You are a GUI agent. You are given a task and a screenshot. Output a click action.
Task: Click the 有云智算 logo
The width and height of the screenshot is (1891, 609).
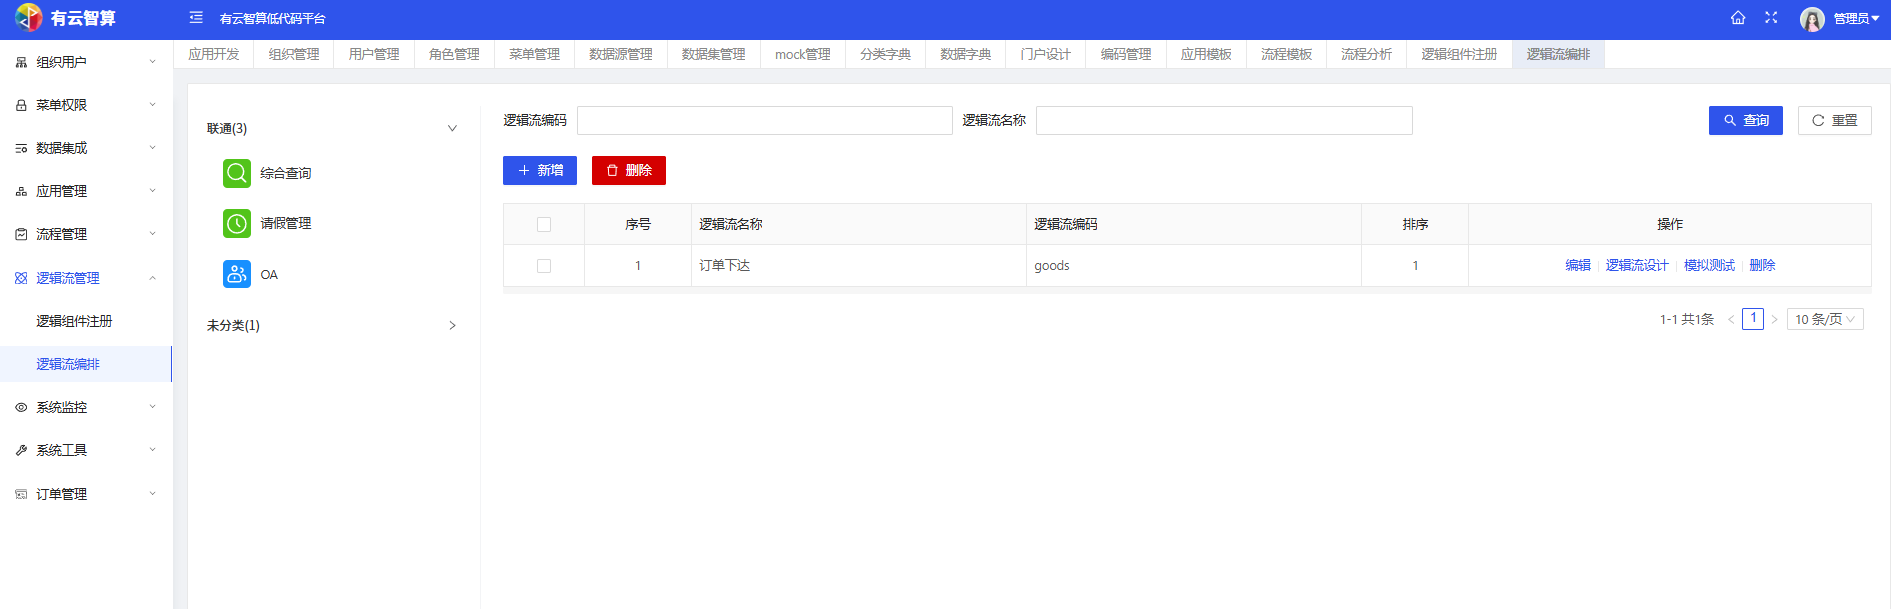pyautogui.click(x=30, y=18)
